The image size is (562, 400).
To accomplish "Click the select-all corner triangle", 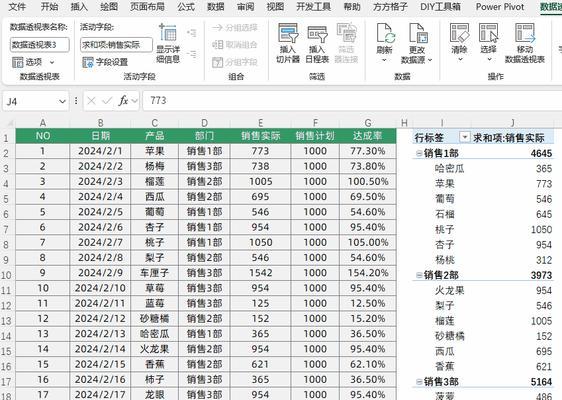I will (x=10, y=123).
